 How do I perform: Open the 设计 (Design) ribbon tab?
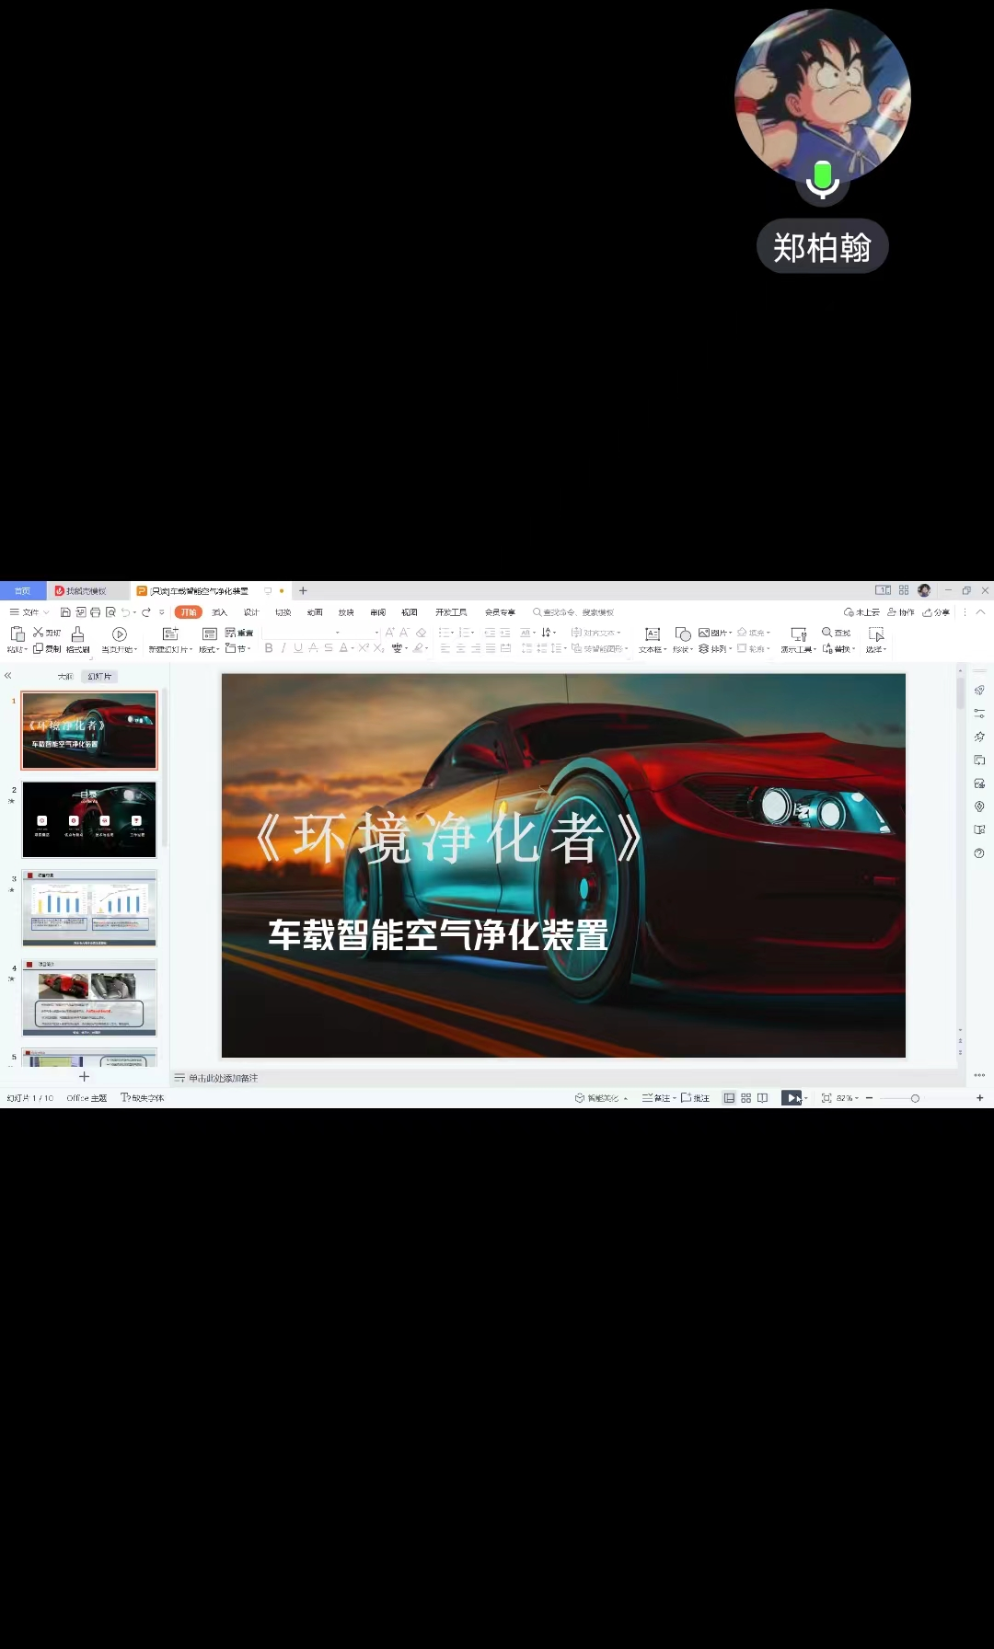[251, 612]
